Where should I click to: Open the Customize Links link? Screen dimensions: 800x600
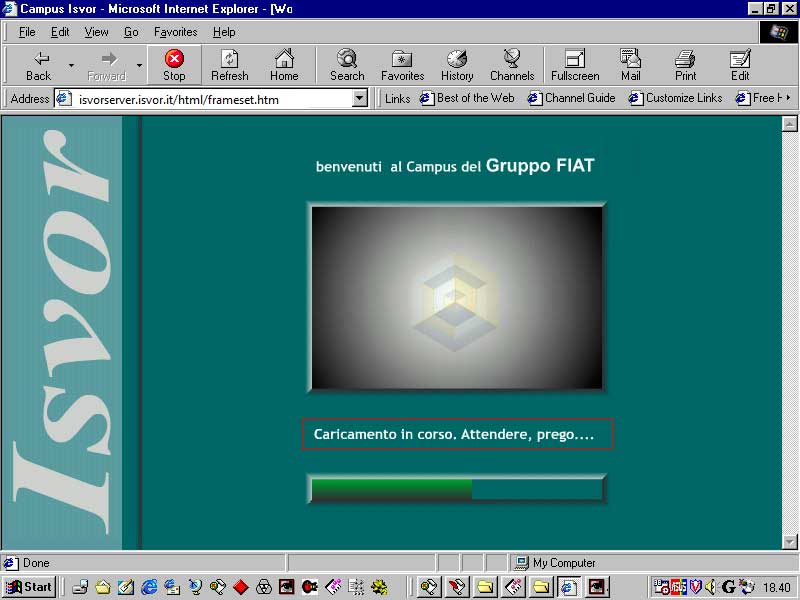[678, 98]
